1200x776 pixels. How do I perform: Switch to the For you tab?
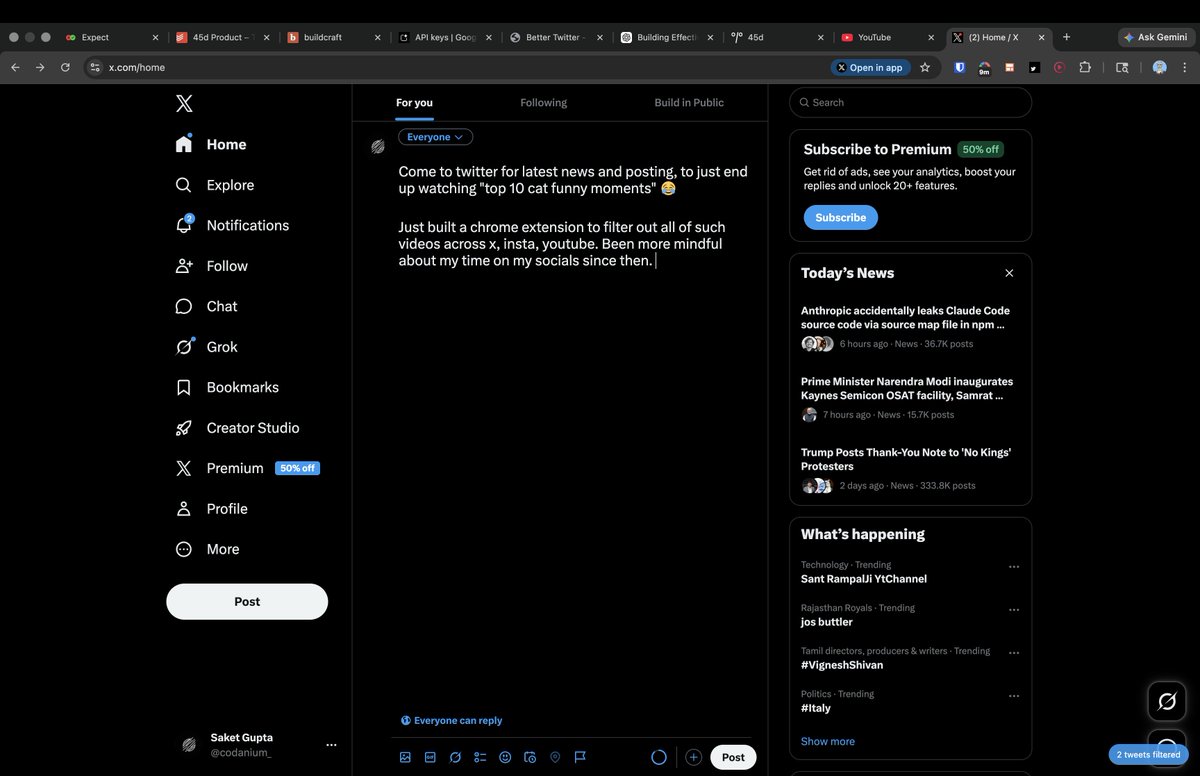coord(414,103)
